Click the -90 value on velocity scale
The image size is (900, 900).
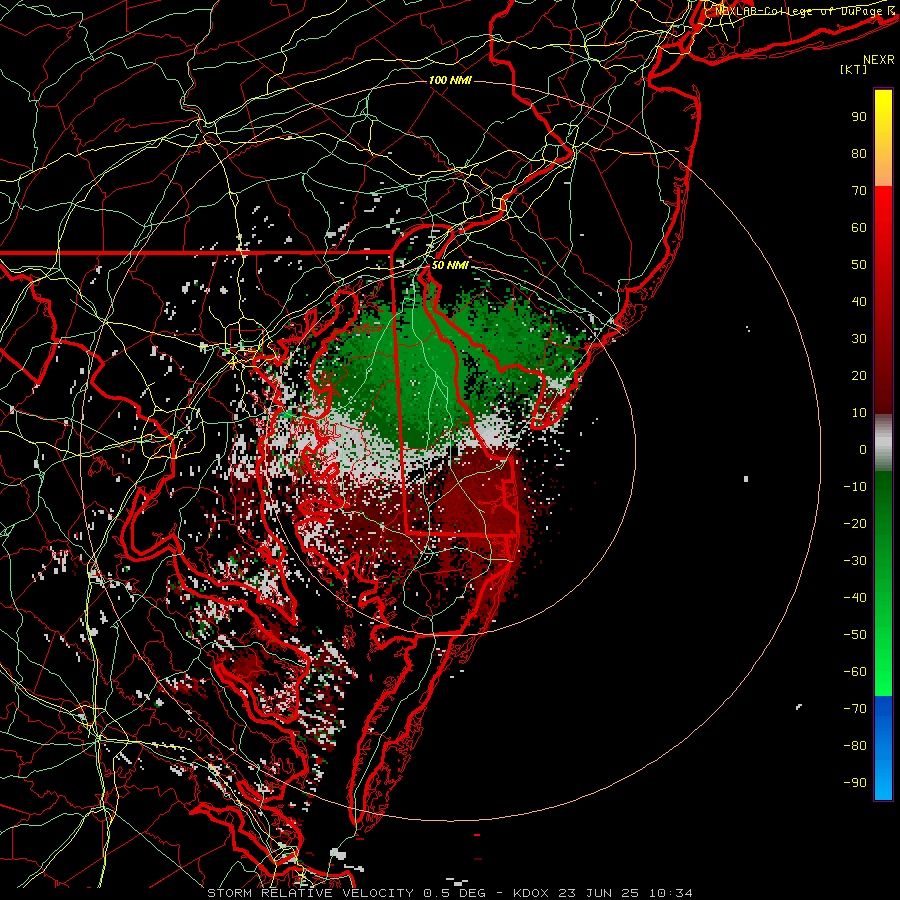855,783
